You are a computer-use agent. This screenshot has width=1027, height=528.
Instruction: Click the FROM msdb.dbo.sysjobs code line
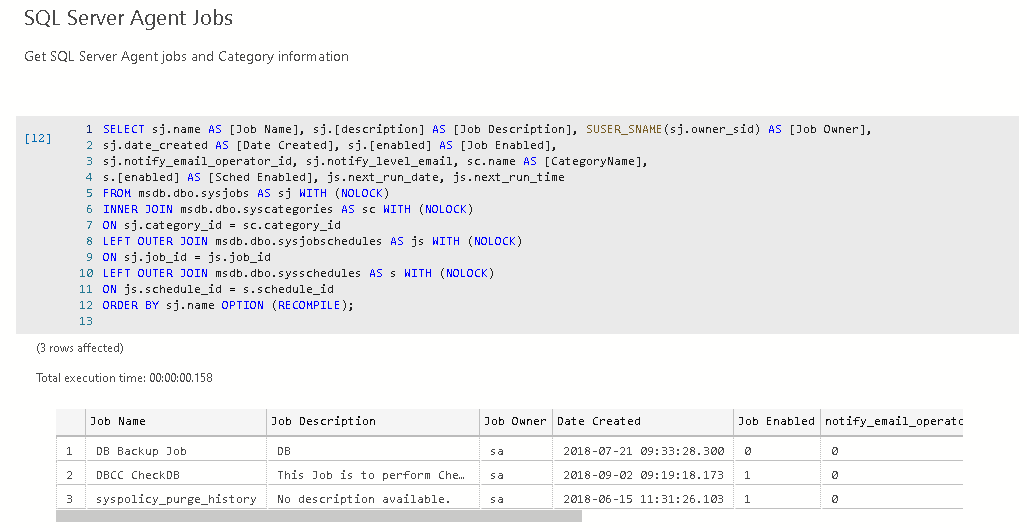tap(245, 193)
